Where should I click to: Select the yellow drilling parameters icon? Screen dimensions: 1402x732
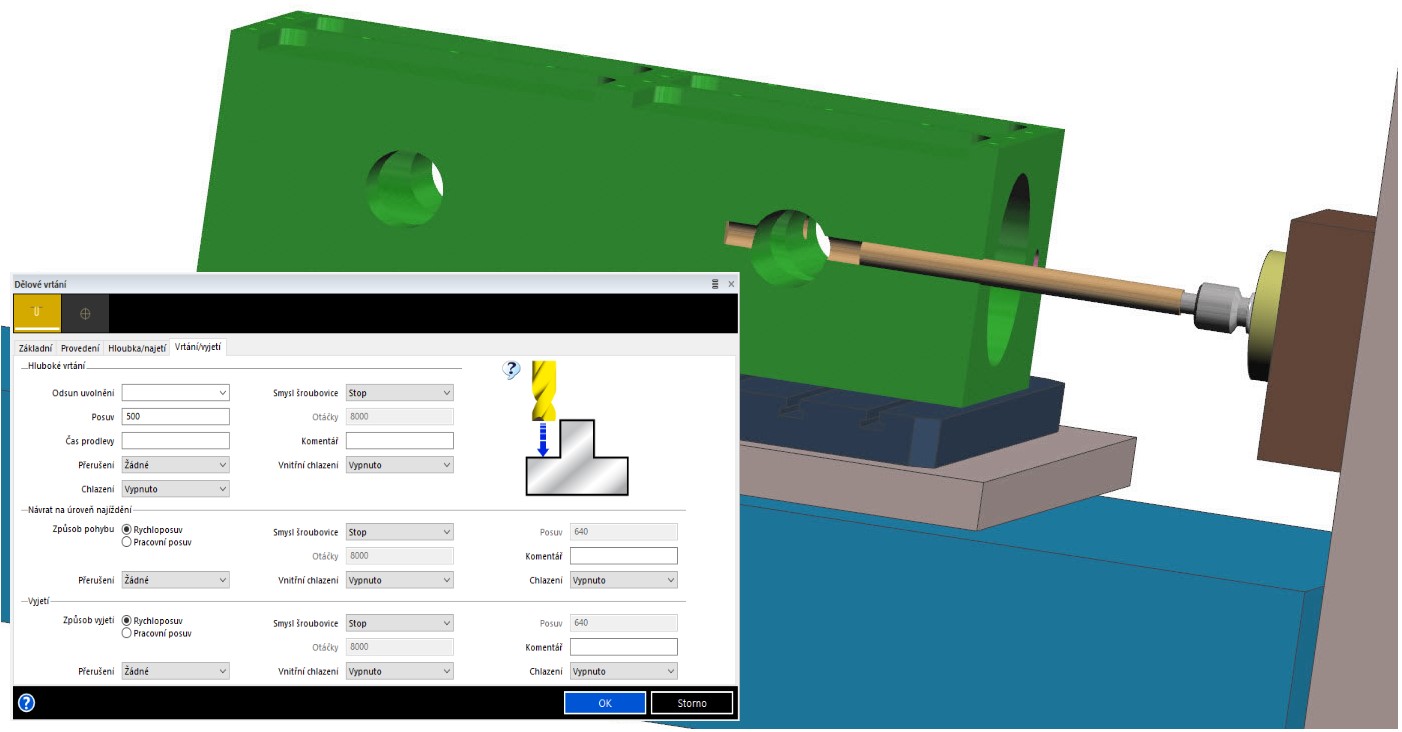36,313
